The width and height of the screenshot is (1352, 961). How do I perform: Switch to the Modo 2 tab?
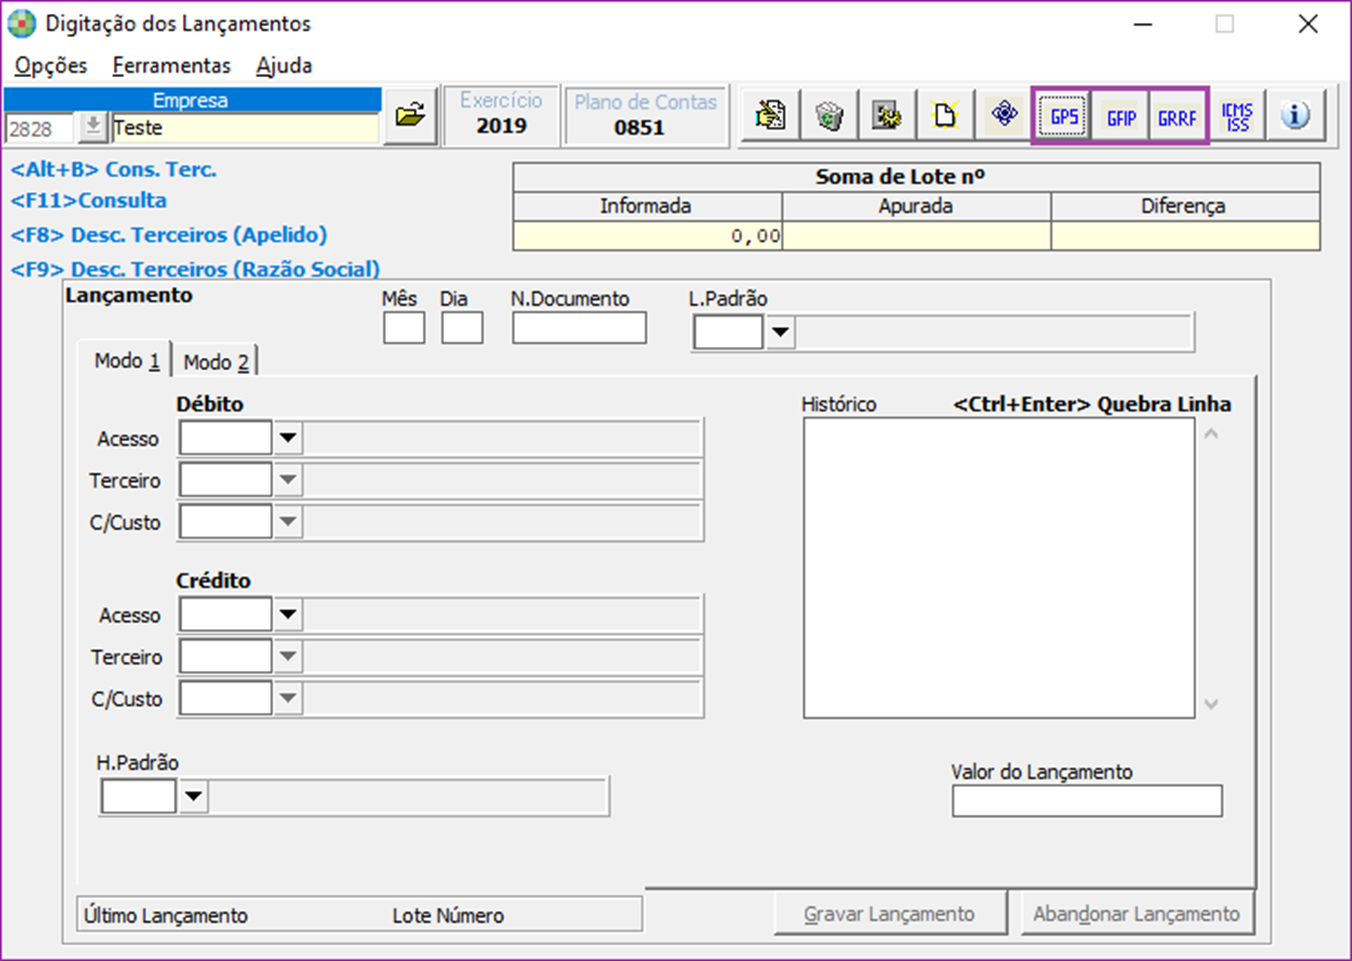click(216, 362)
